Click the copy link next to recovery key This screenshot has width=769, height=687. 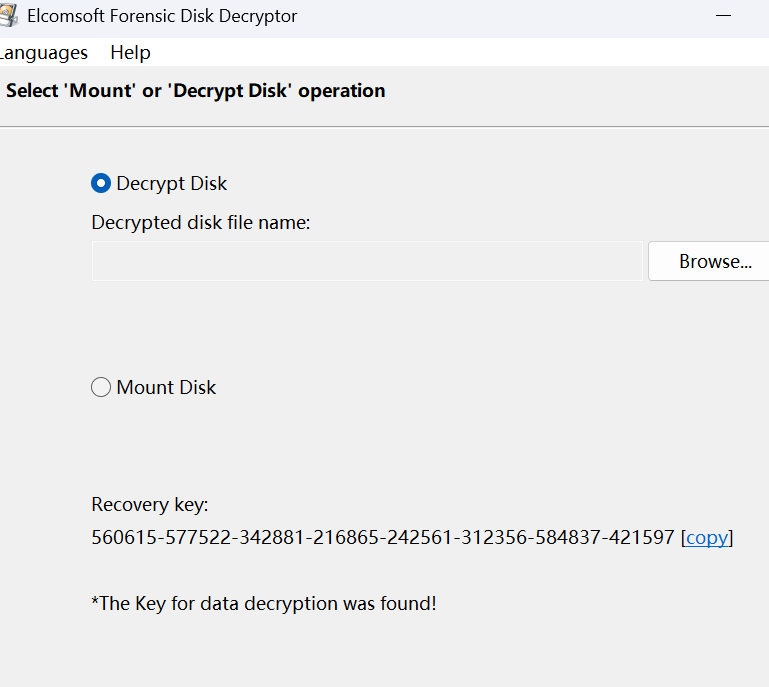pyautogui.click(x=707, y=538)
